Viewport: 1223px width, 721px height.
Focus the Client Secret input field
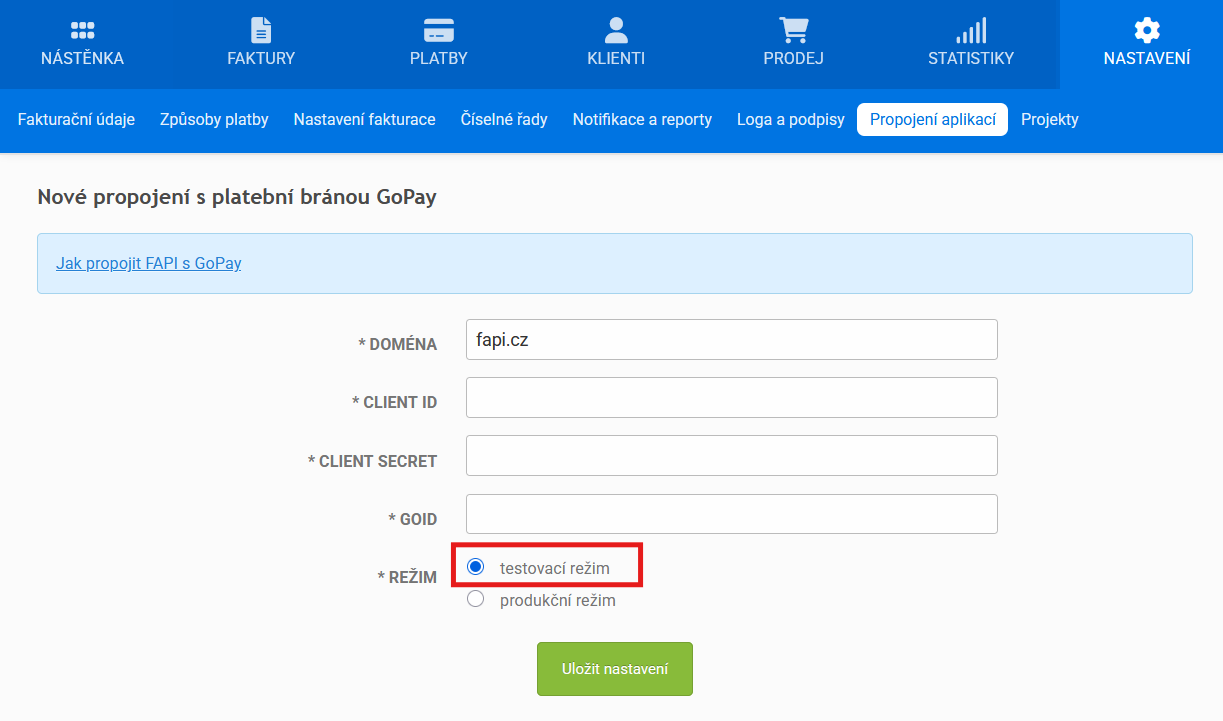click(732, 455)
